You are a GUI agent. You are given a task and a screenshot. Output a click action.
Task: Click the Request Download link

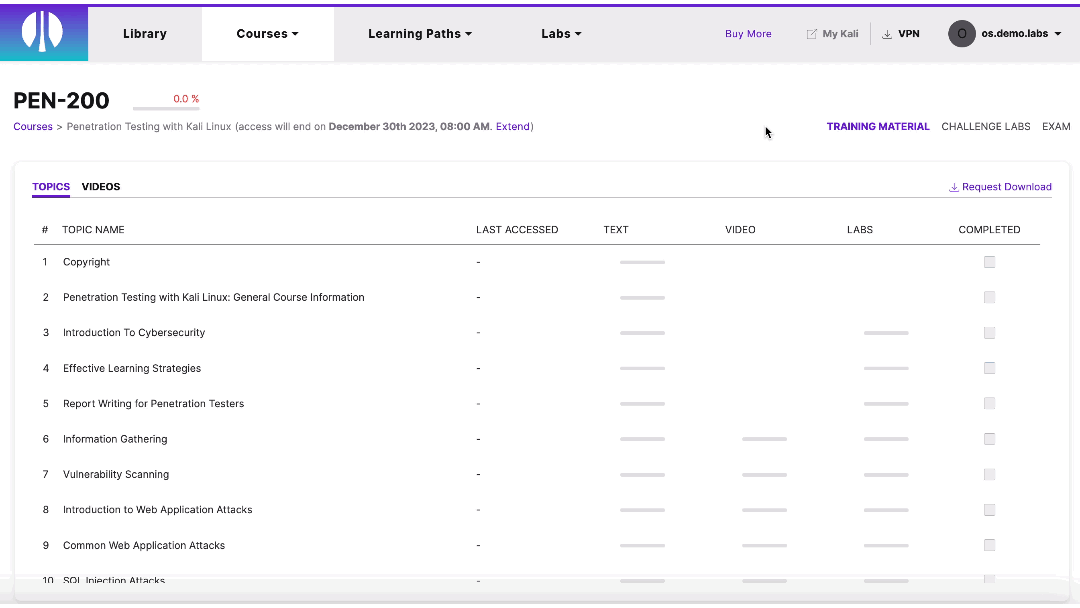(1006, 187)
